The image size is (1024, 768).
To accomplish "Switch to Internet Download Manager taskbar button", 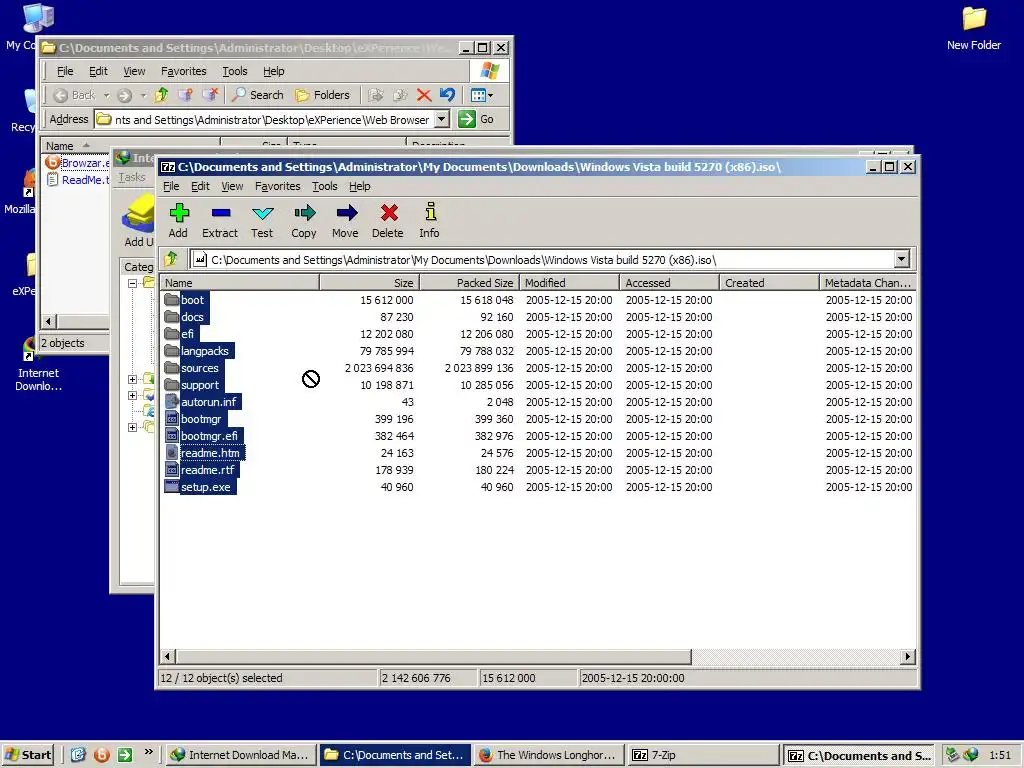I will click(x=240, y=755).
